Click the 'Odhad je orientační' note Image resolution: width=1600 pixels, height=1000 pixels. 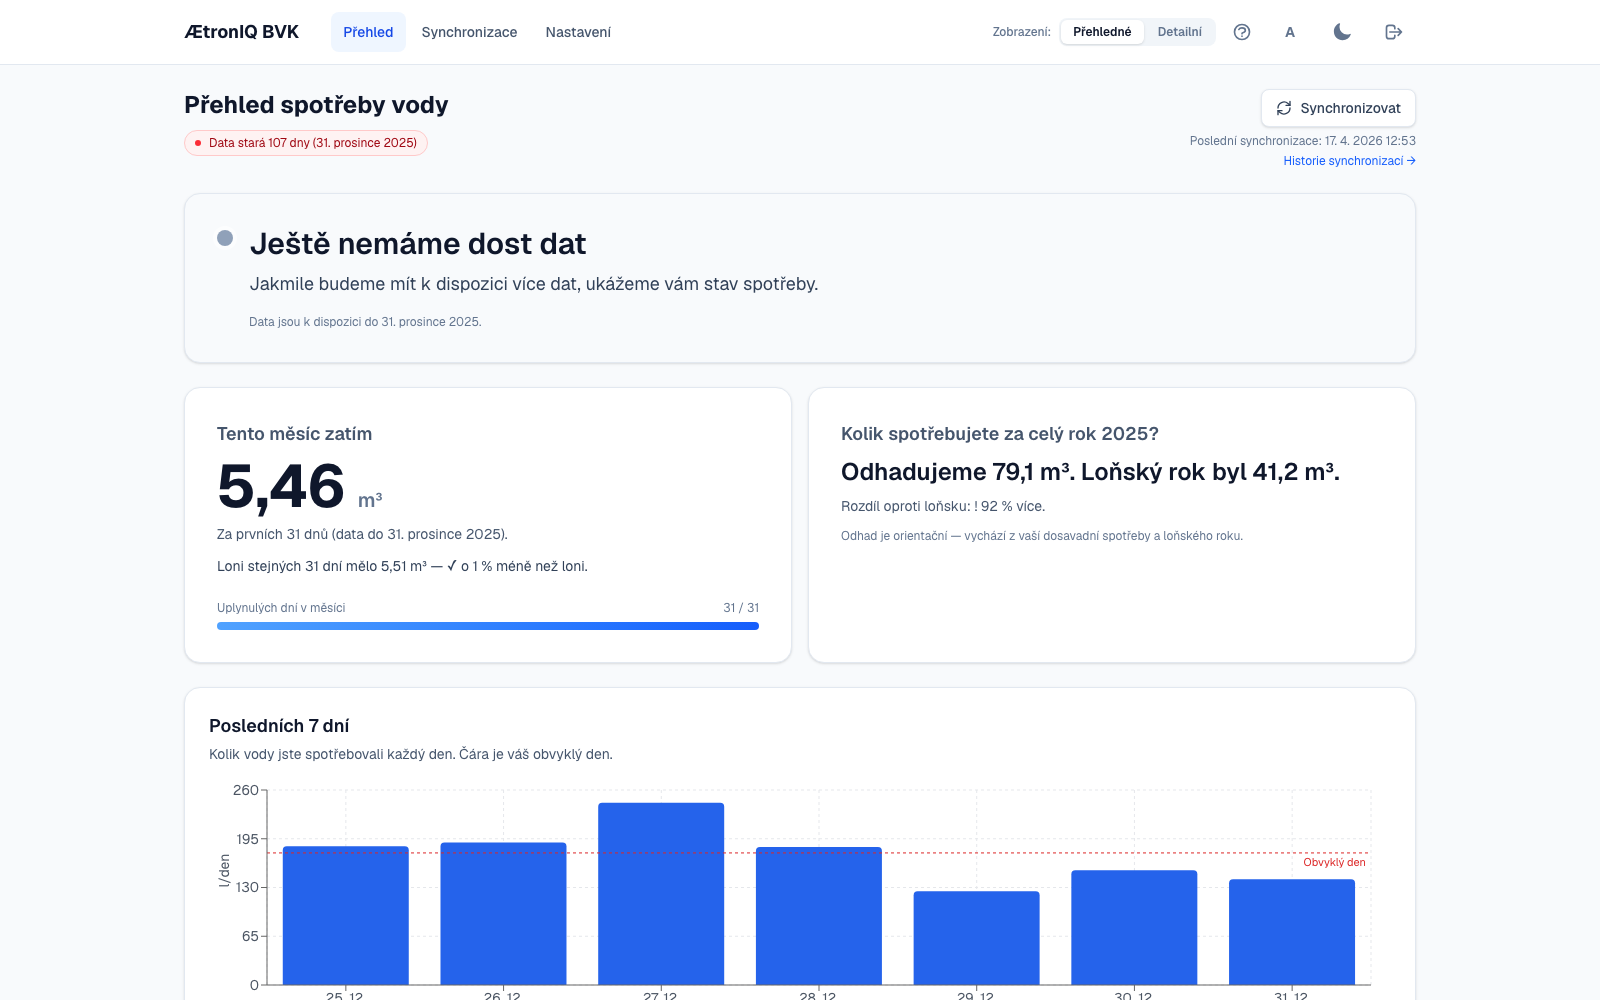1042,536
